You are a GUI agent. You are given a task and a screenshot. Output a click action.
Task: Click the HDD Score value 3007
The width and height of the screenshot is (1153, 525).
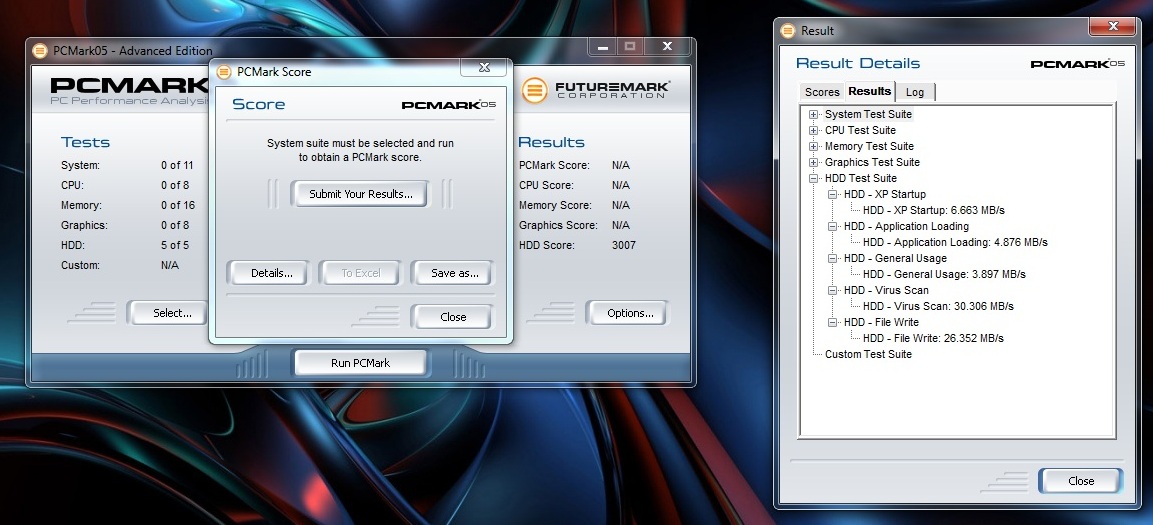(624, 245)
